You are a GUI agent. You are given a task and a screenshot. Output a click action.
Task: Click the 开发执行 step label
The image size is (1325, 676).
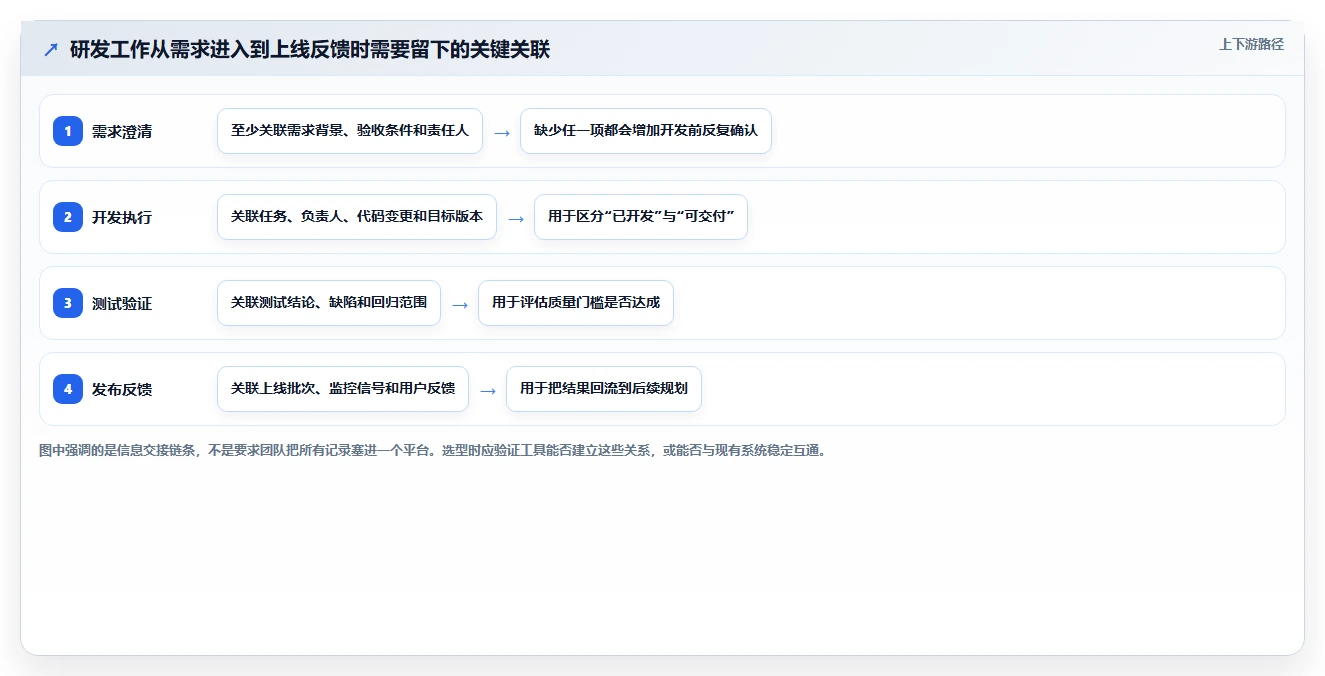pyautogui.click(x=122, y=217)
